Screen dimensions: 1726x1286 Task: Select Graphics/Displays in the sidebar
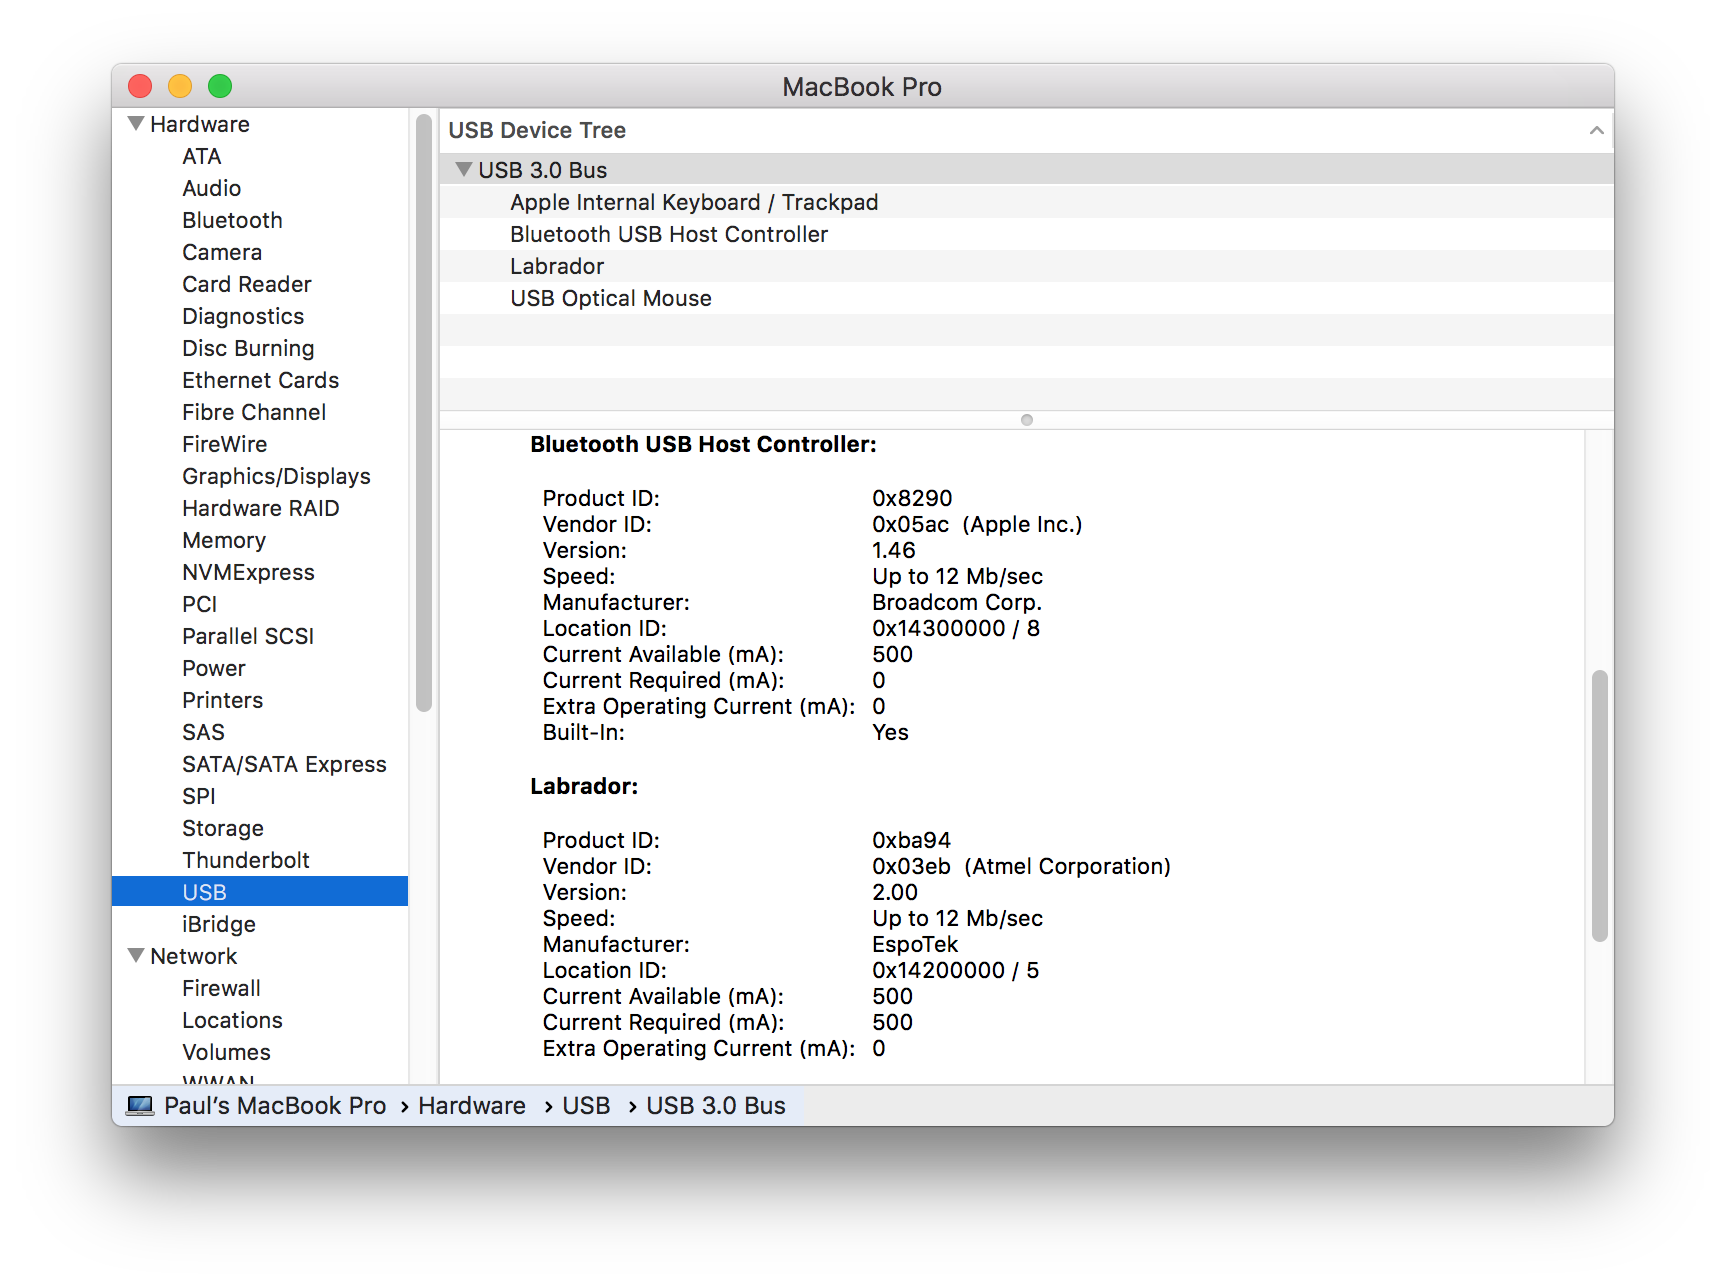tap(276, 477)
